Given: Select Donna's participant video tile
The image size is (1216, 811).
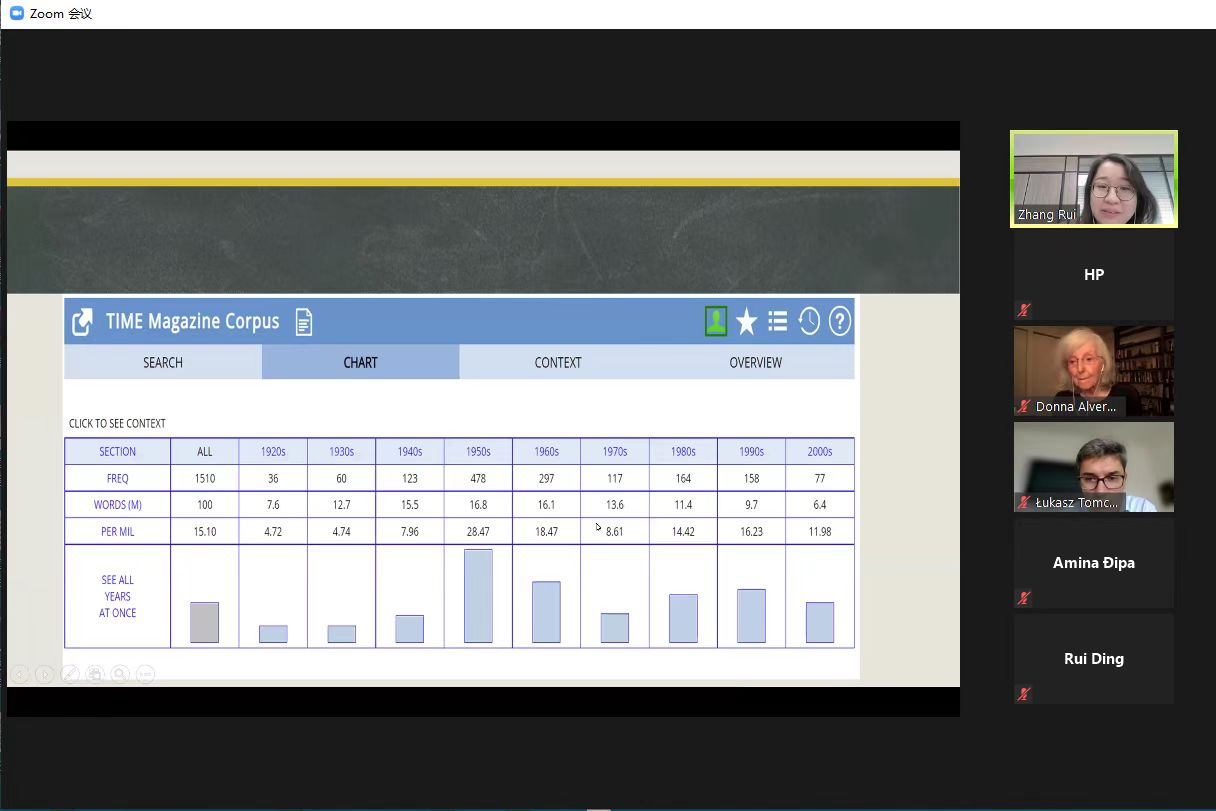Looking at the screenshot, I should point(1094,371).
